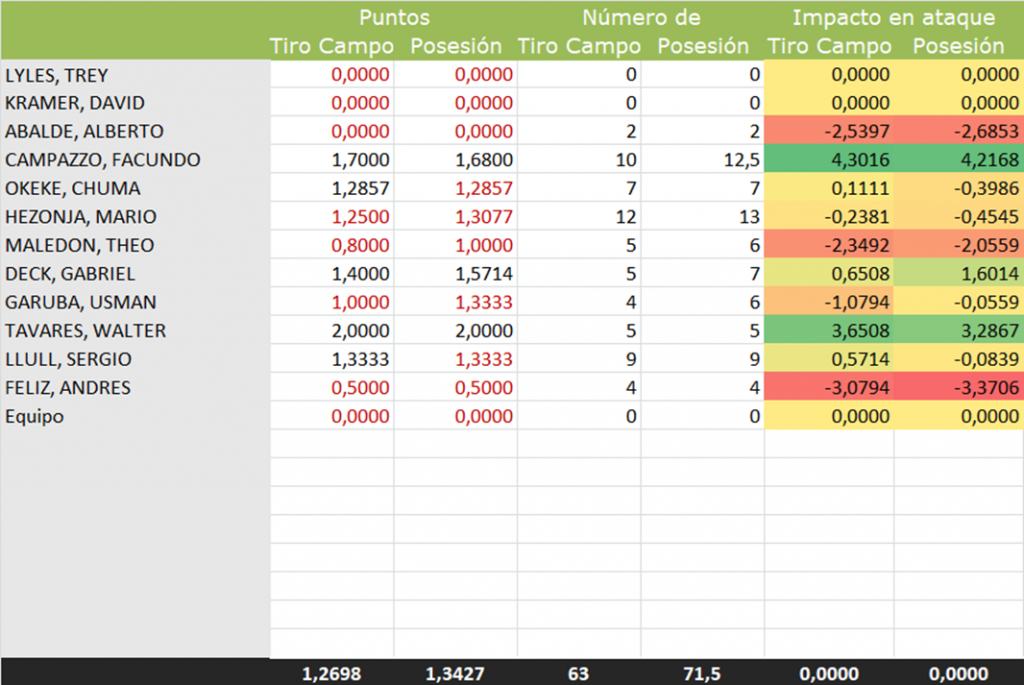Click Deck's 1,6014 impact value
This screenshot has width=1024, height=685.
tap(958, 274)
